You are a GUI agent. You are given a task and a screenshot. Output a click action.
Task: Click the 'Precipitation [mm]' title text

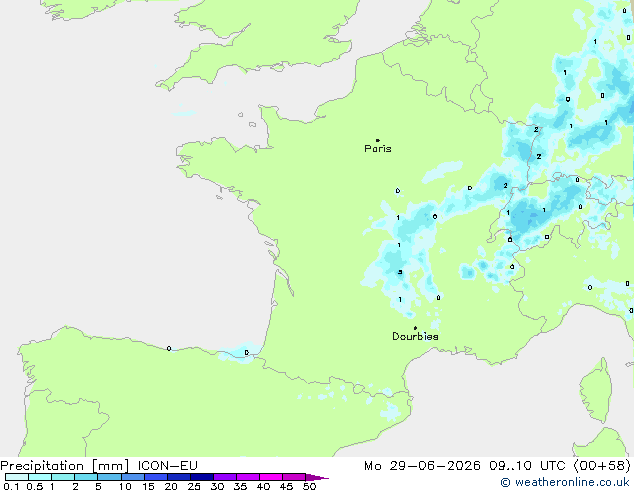(65, 466)
